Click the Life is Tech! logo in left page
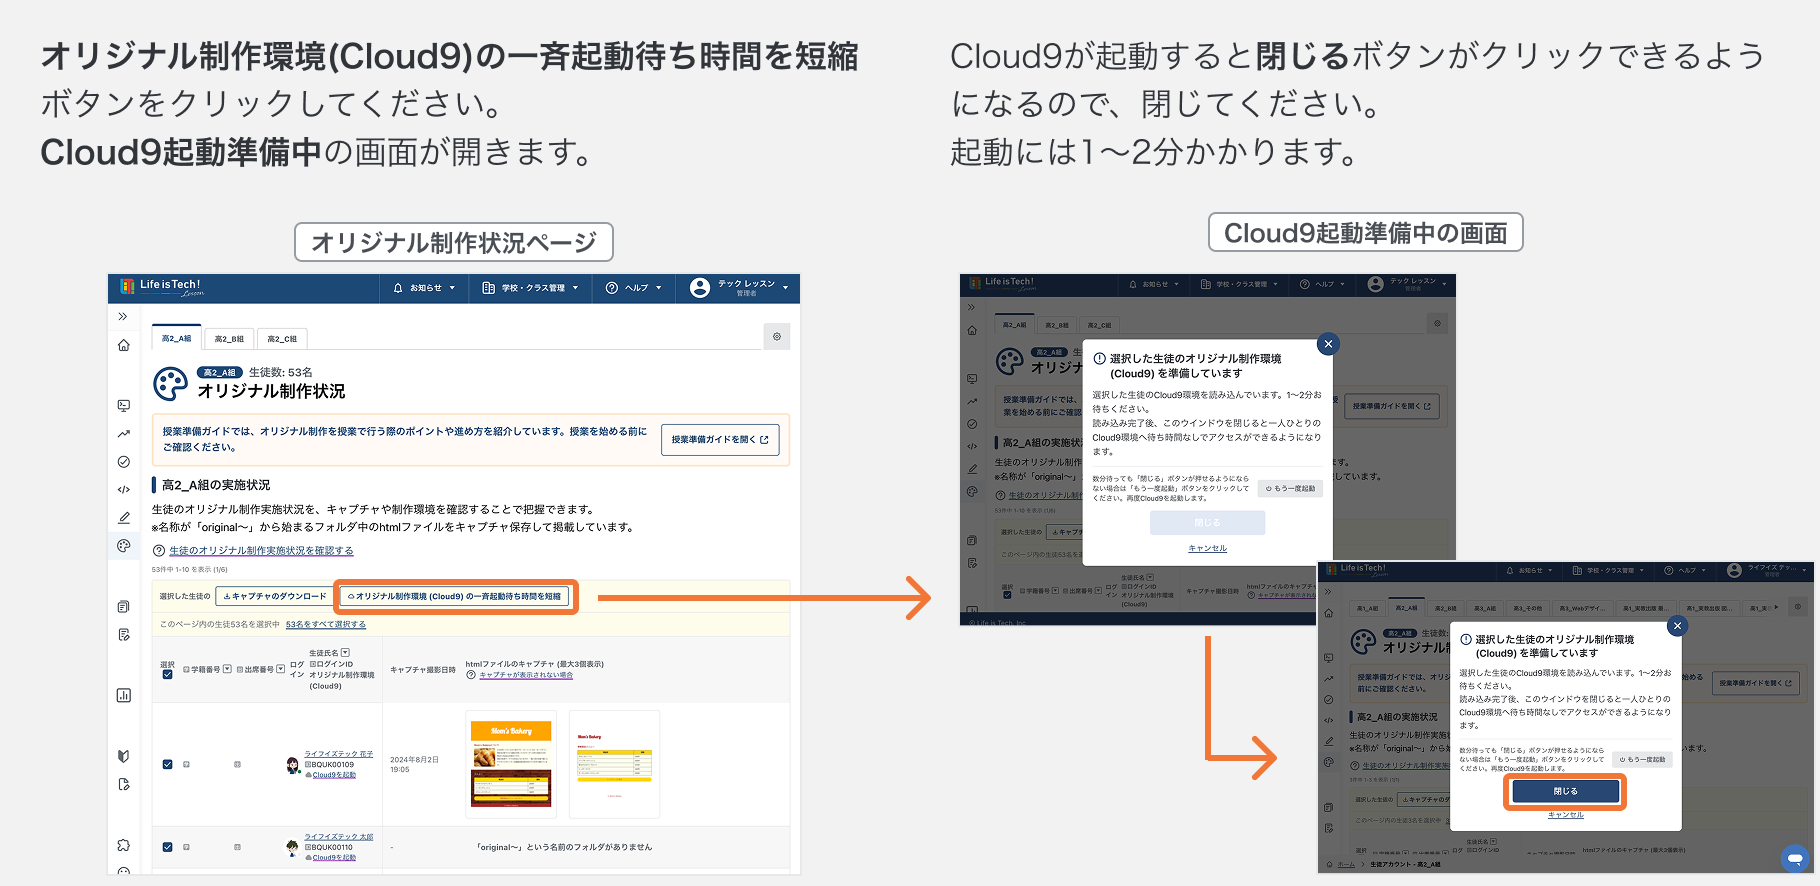The width and height of the screenshot is (1820, 886). (162, 288)
